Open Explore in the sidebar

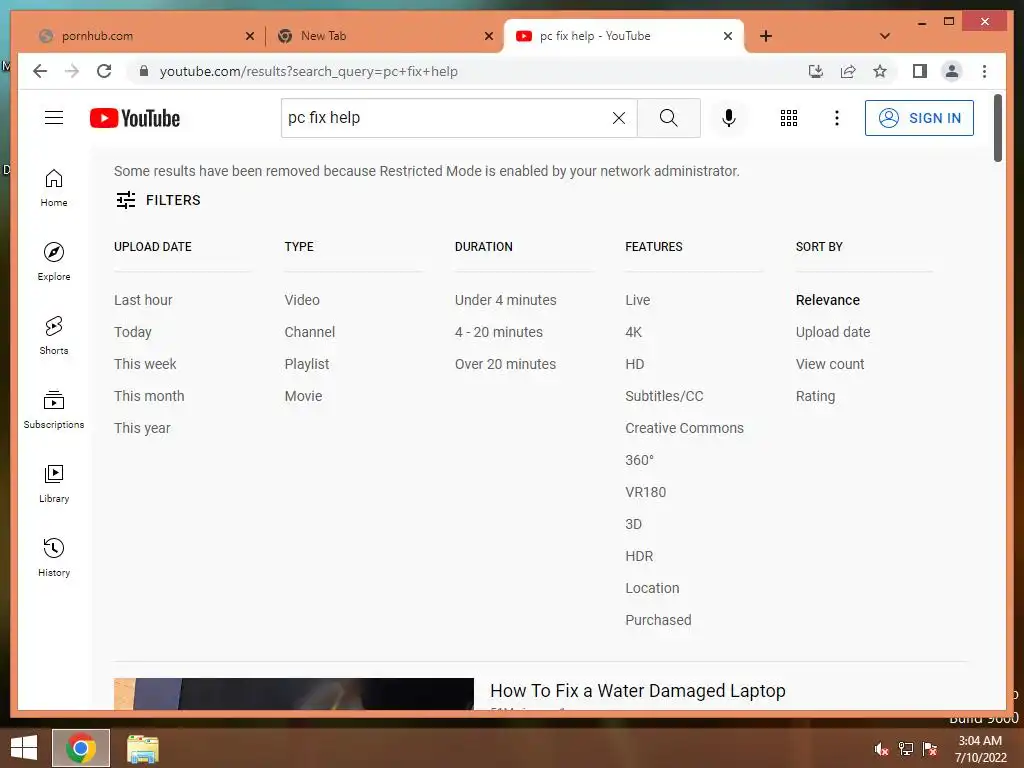point(54,262)
